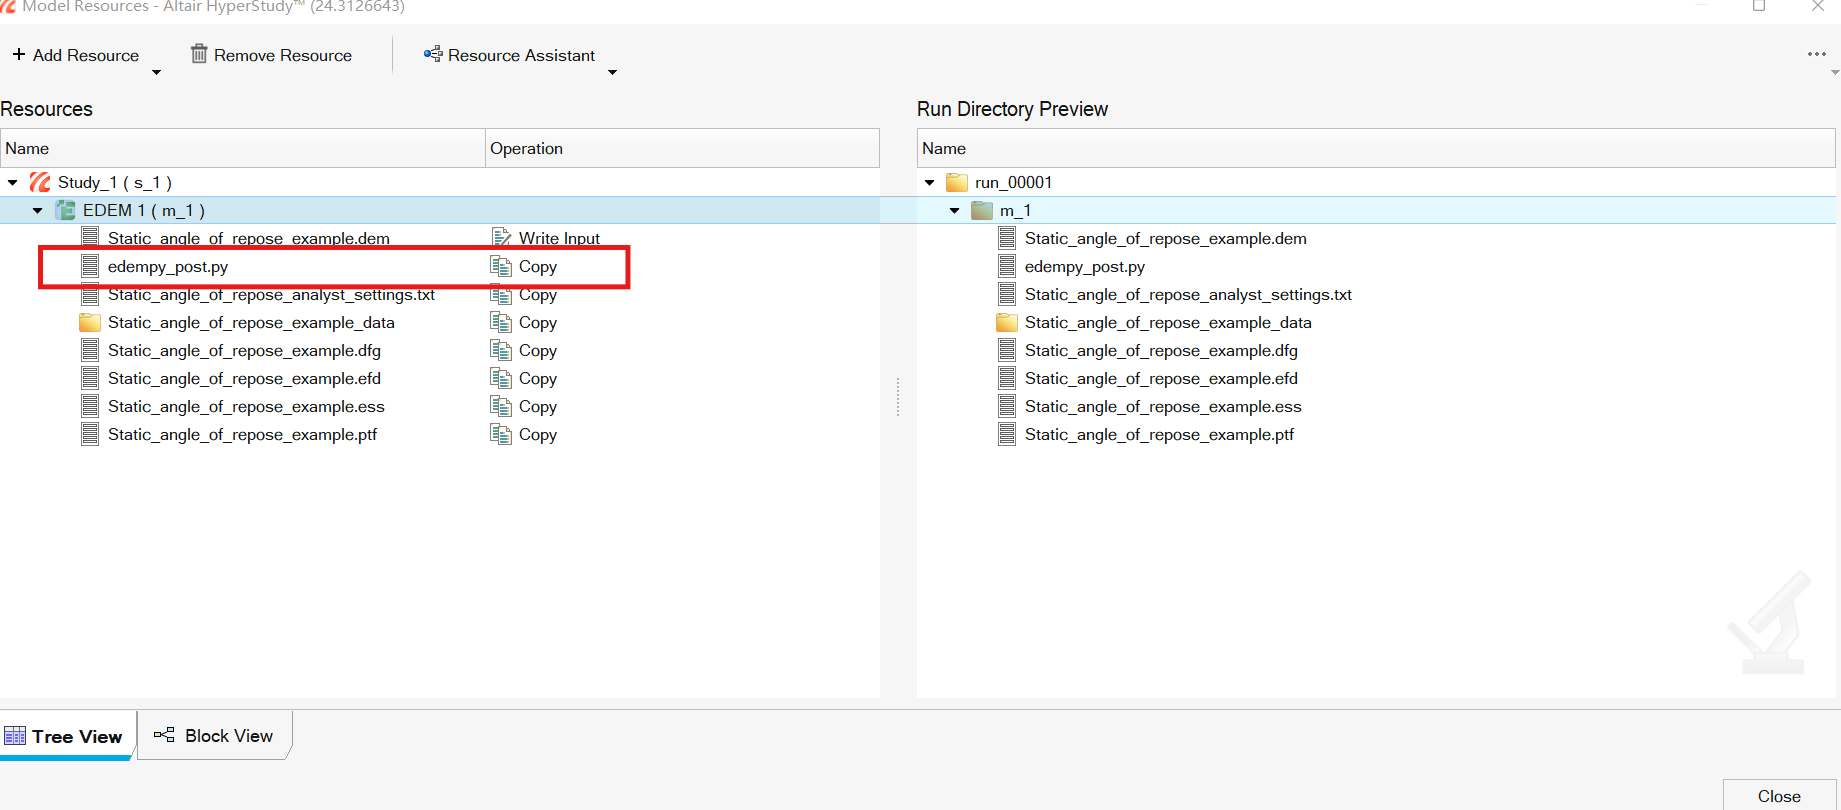The height and width of the screenshot is (810, 1841).
Task: Click the panel splitter handle
Action: click(898, 397)
